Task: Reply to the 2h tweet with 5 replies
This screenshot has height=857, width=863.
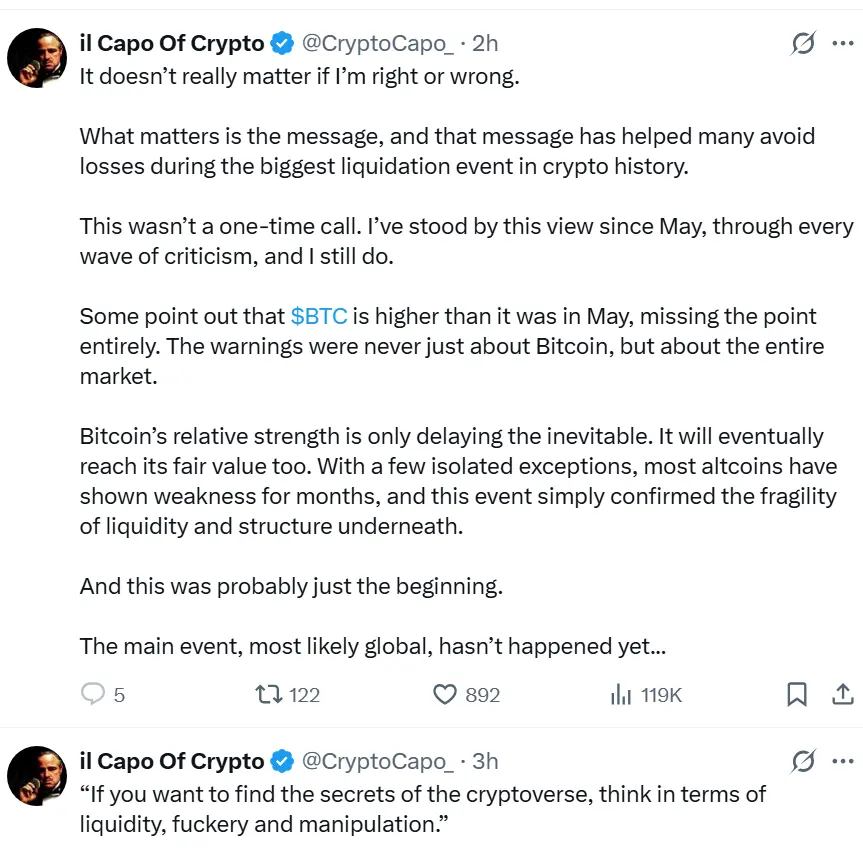Action: coord(93,694)
